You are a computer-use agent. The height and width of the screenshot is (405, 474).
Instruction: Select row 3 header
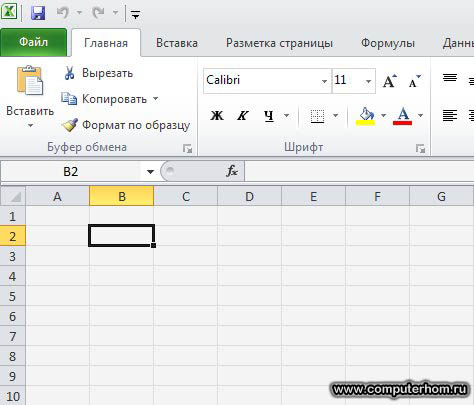coord(13,256)
